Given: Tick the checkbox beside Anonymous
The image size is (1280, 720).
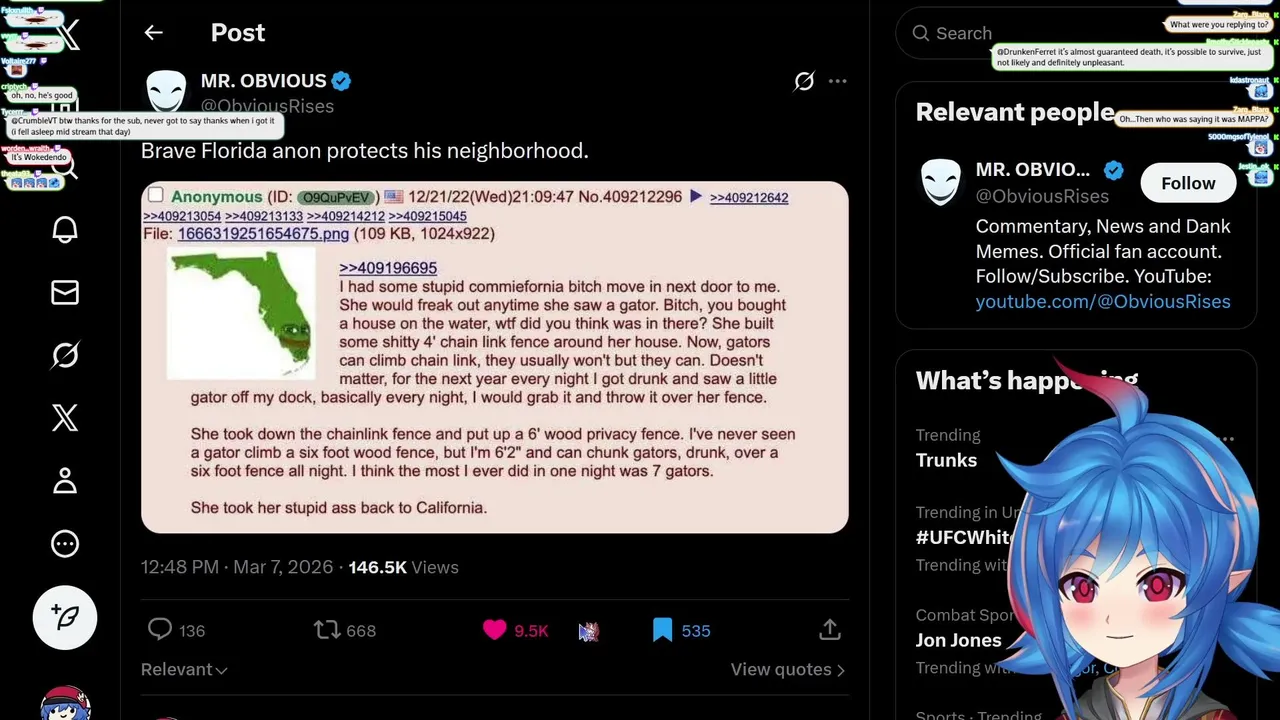Looking at the screenshot, I should (155, 195).
